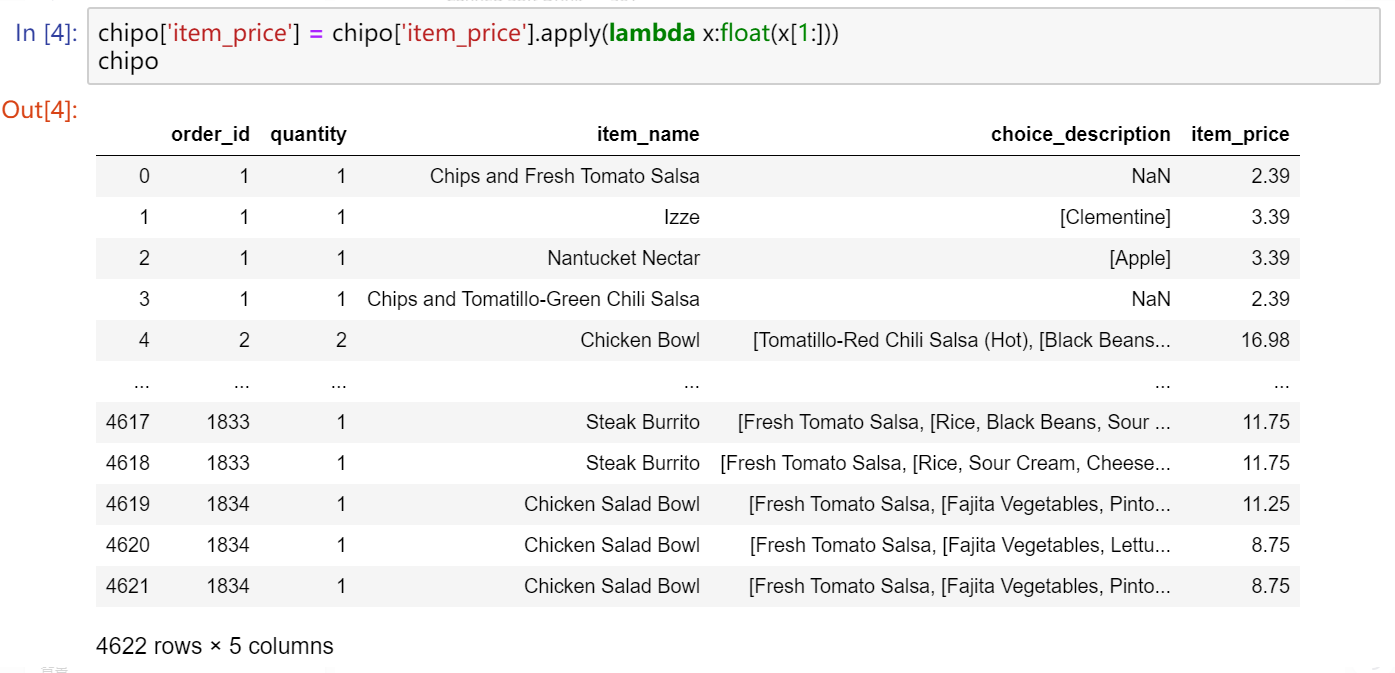Select the Chips and Tomatillo-Green Chili Salsa cell
Image resolution: width=1395 pixels, height=673 pixels.
pyautogui.click(x=533, y=299)
